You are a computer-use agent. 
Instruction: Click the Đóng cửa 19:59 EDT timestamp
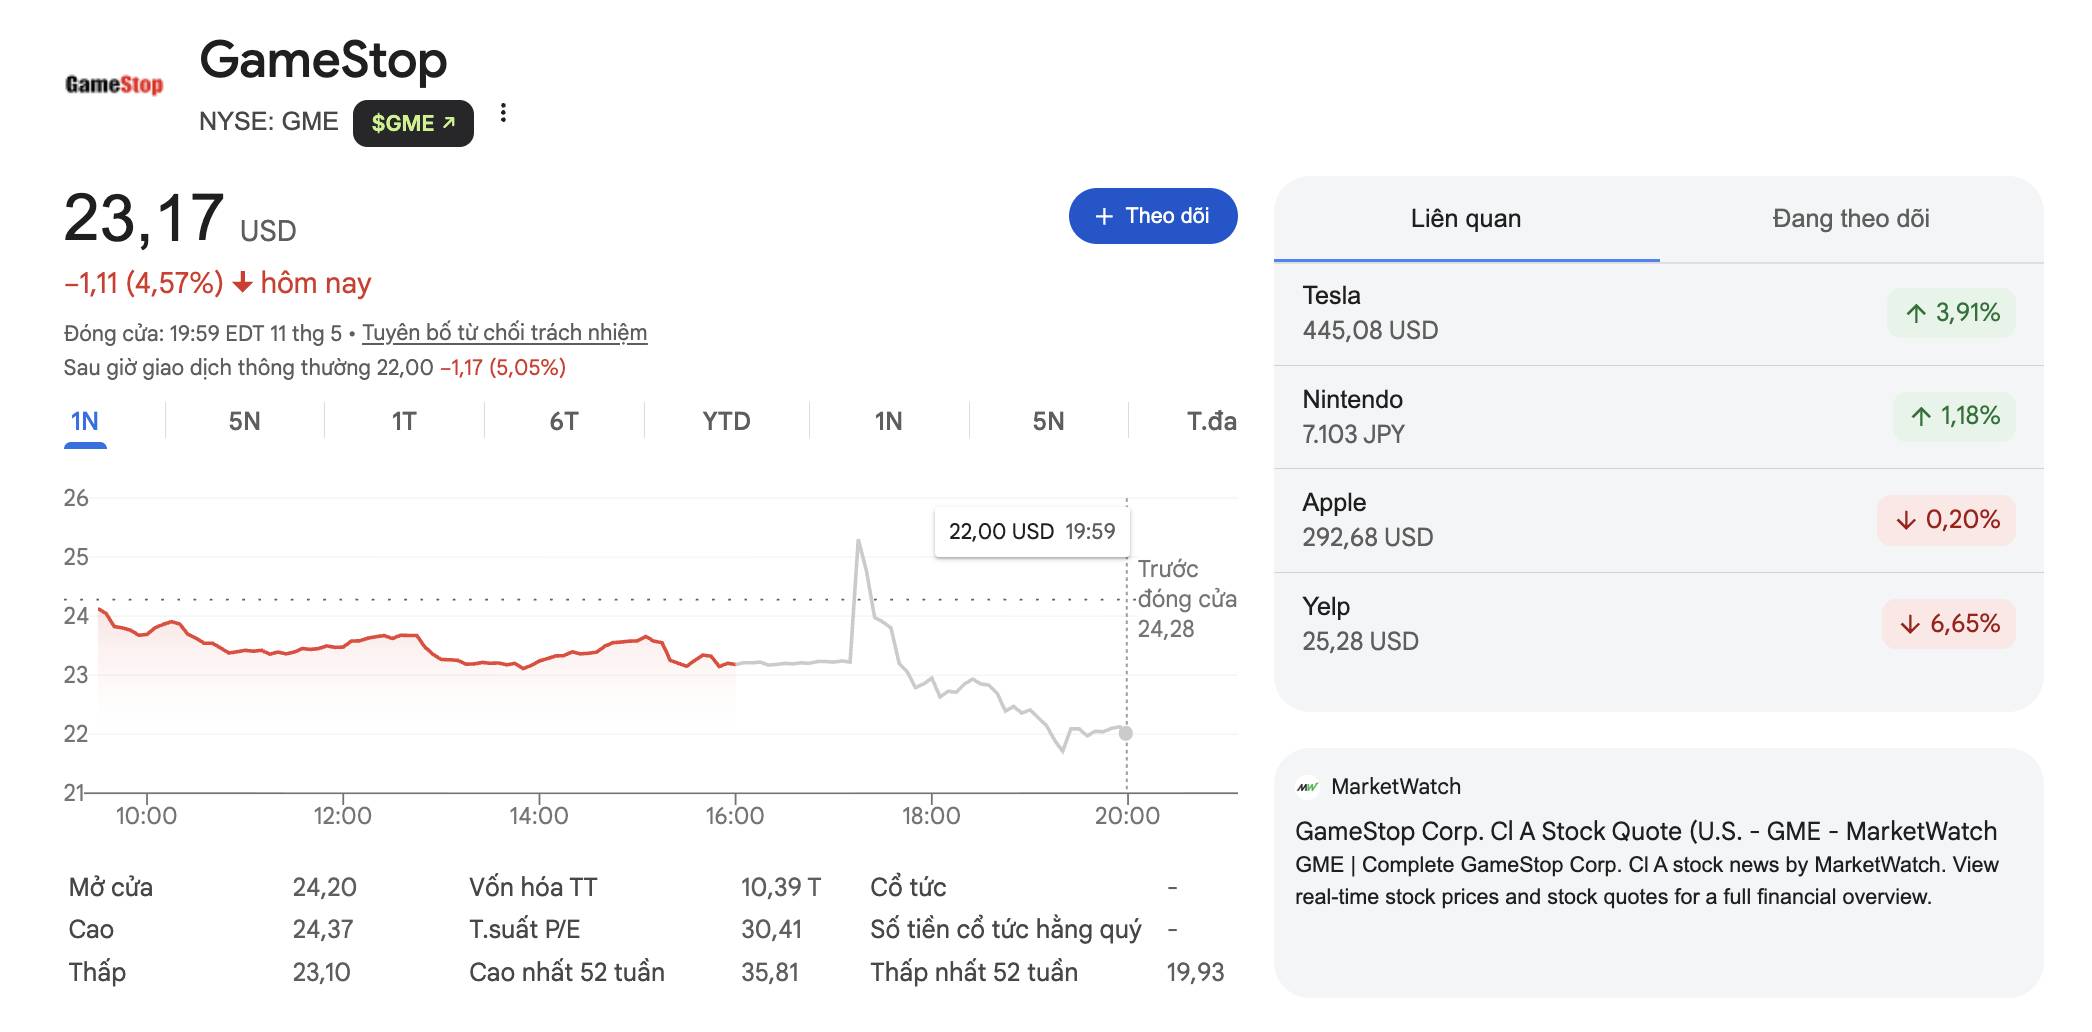pos(203,333)
